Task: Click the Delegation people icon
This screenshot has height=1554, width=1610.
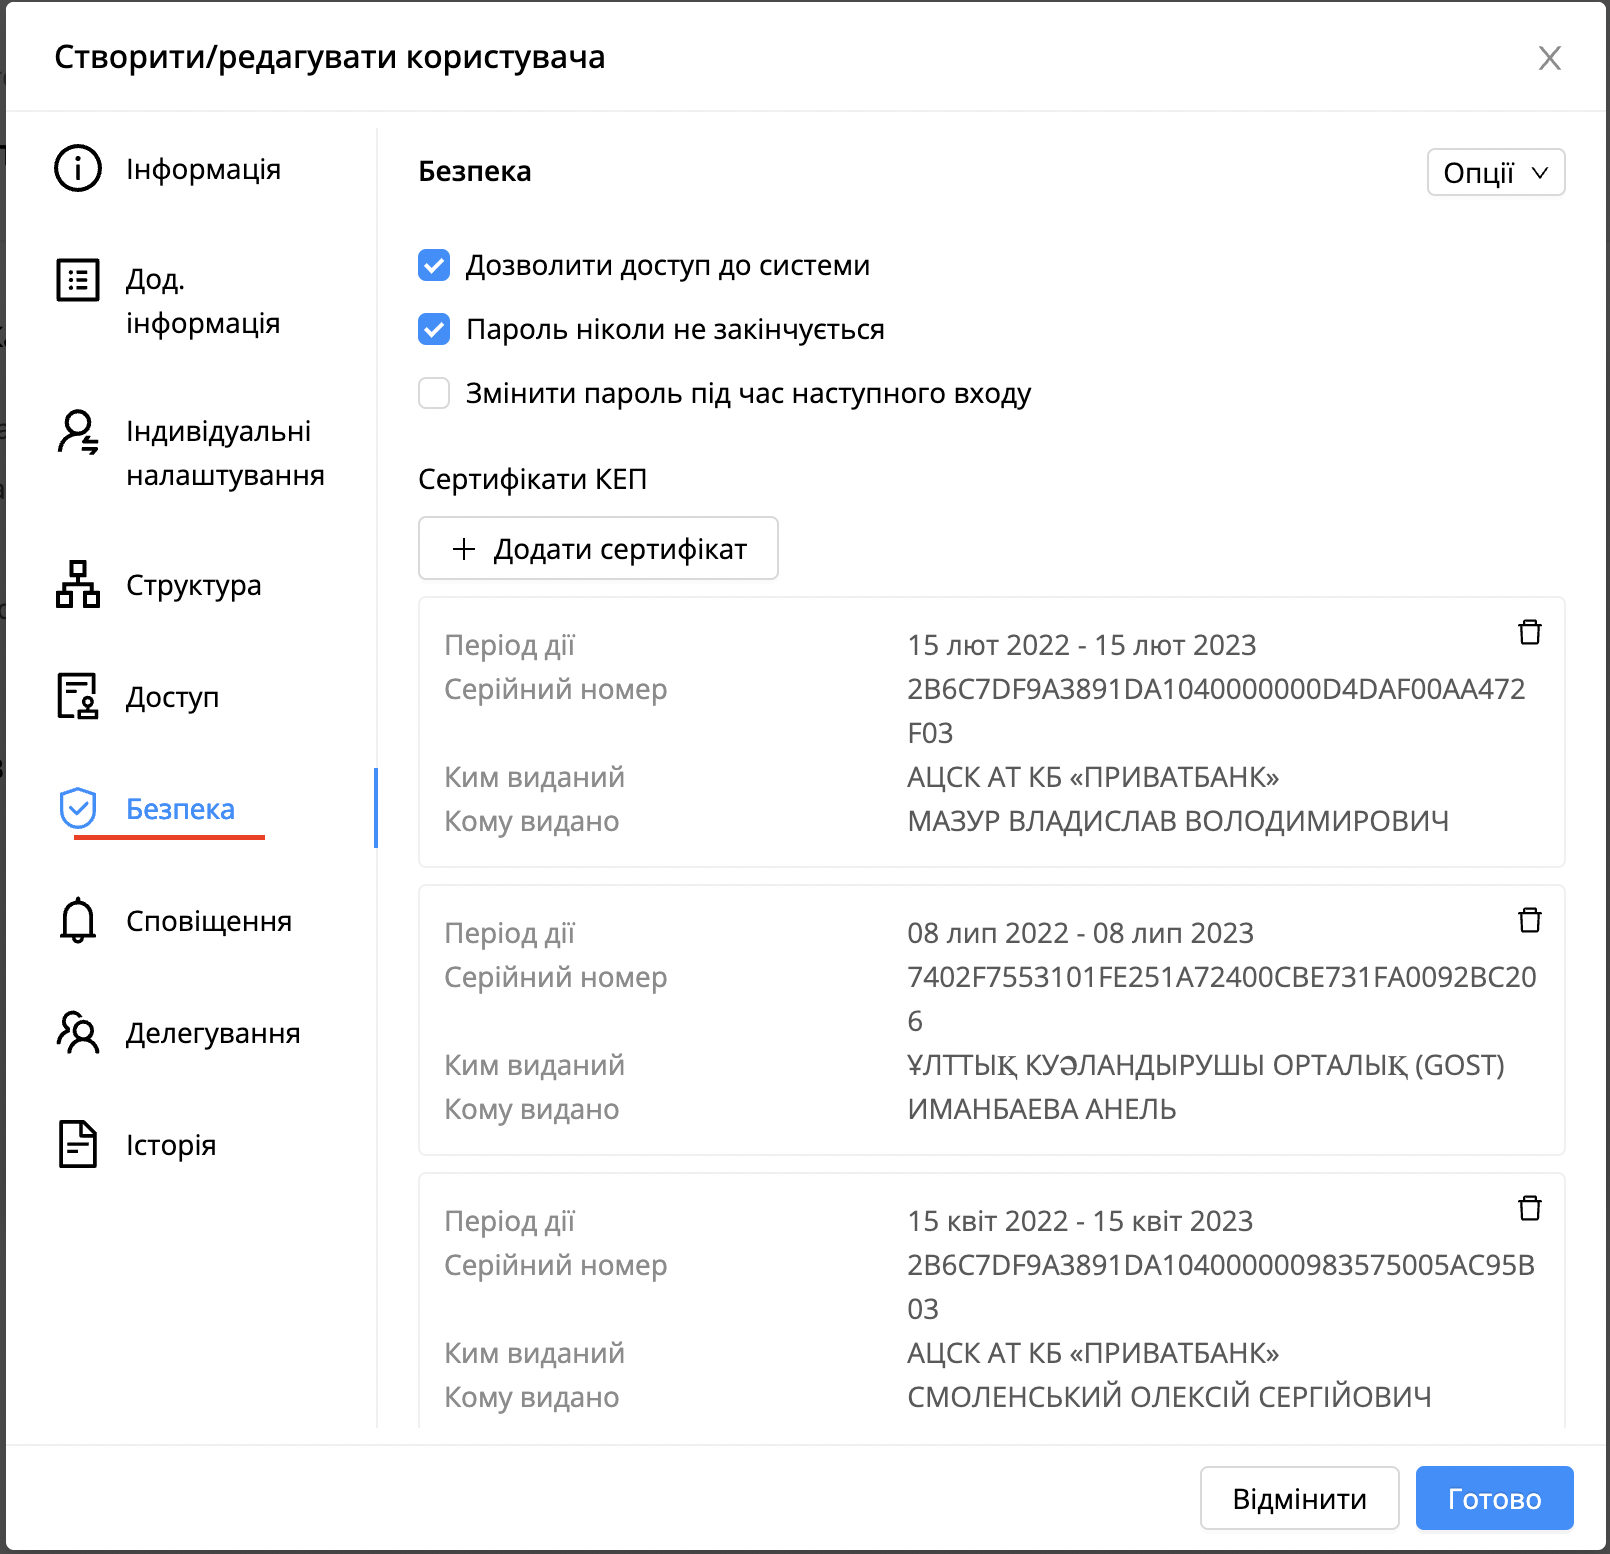Action: [x=78, y=1032]
